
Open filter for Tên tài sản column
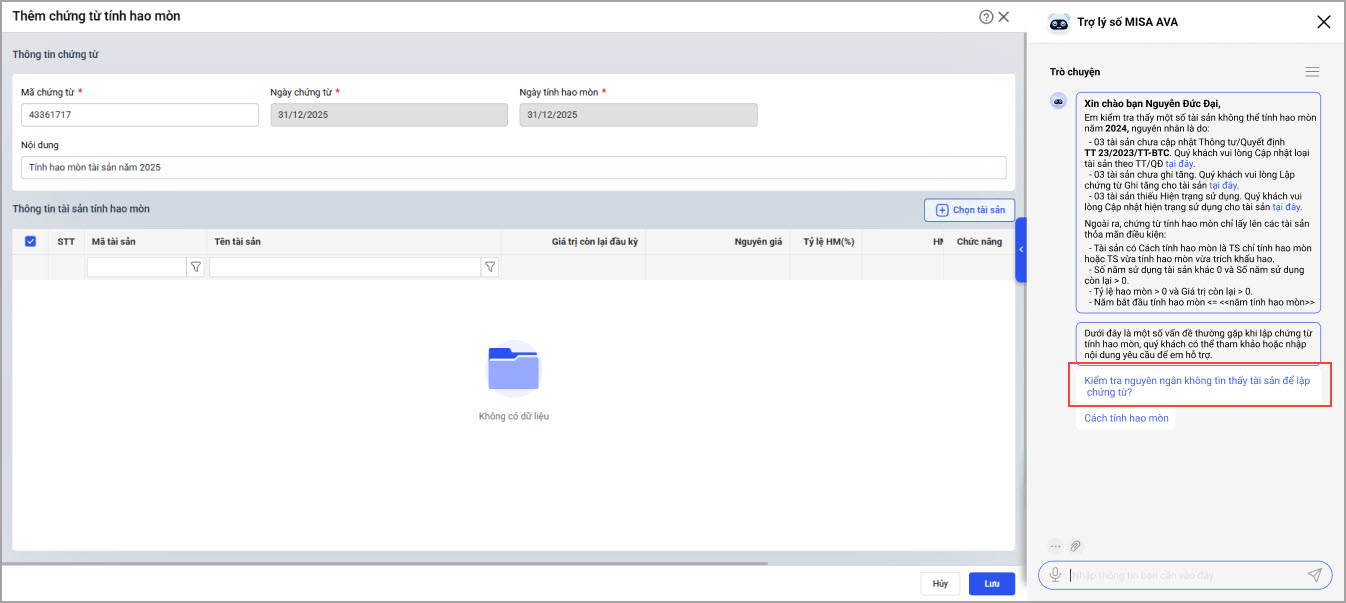490,267
